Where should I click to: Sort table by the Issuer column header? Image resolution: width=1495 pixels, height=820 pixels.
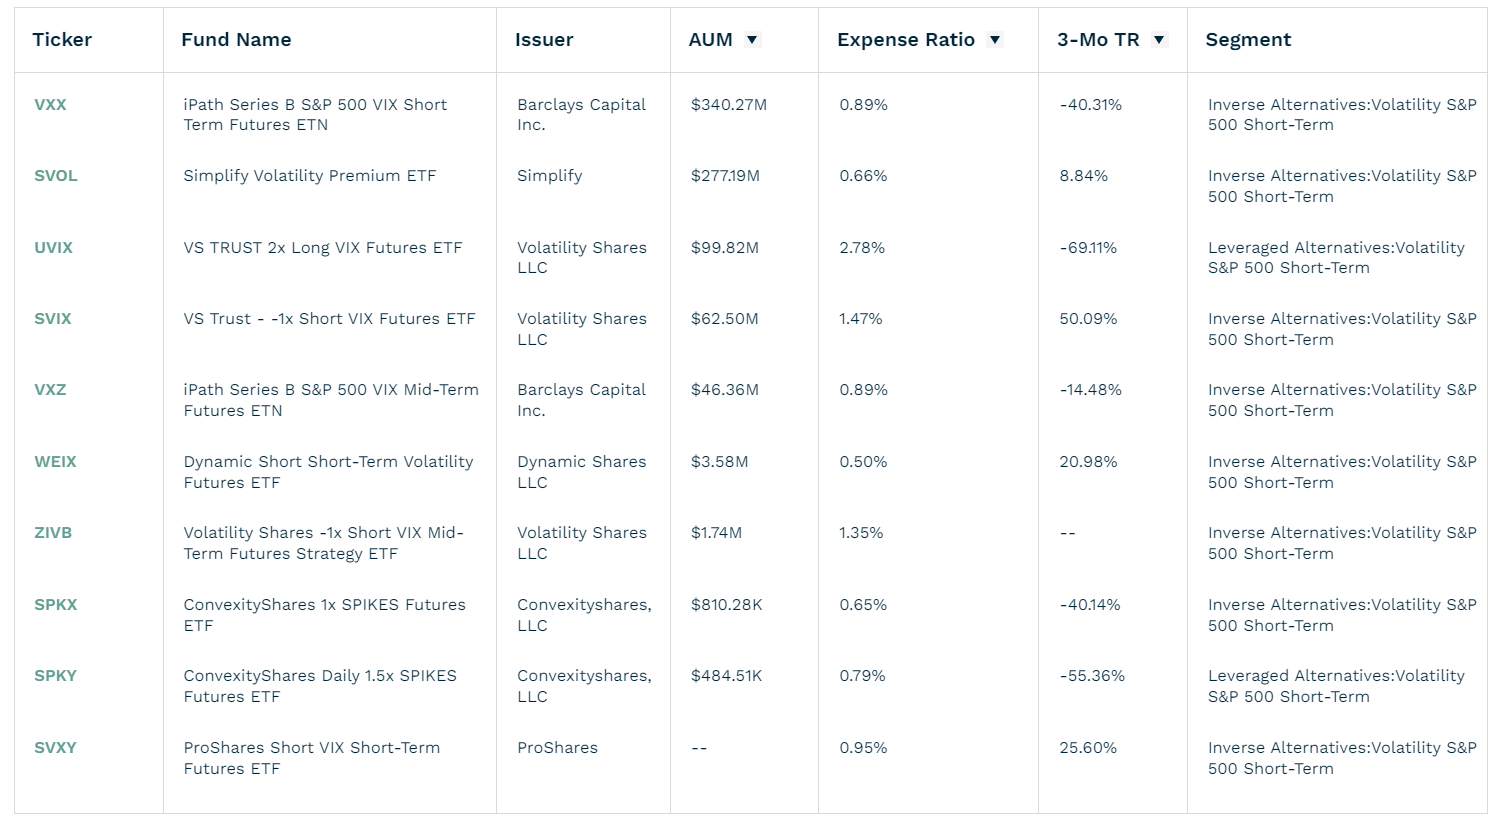(542, 39)
